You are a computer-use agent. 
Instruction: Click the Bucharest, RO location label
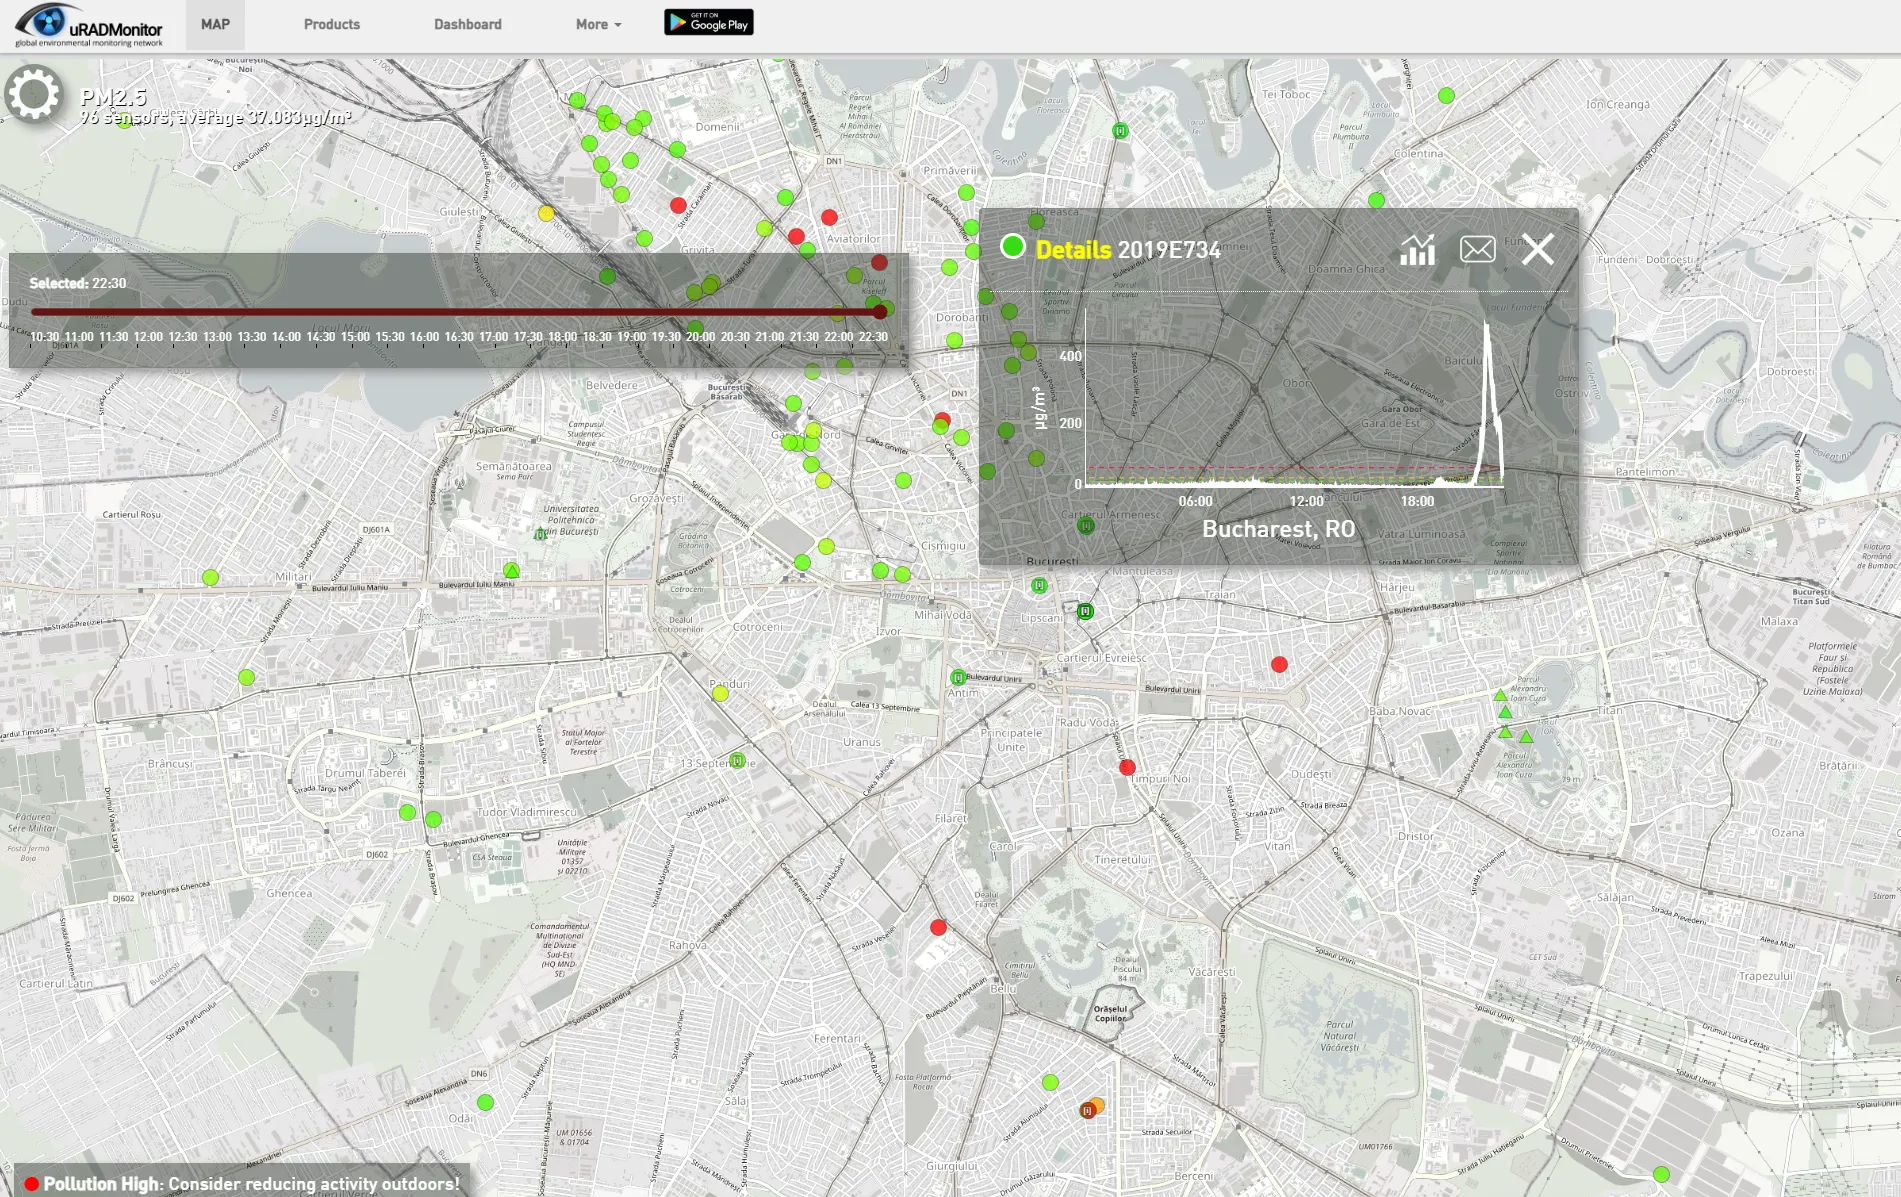coord(1278,529)
